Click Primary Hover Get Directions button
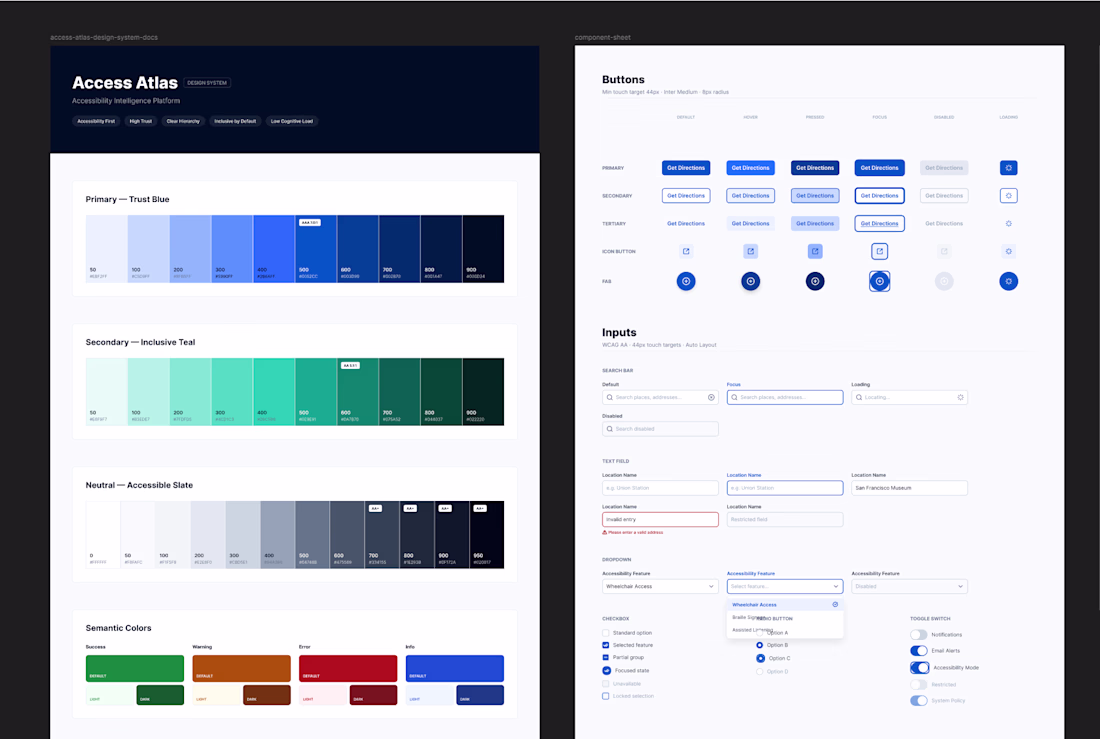Viewport: 1100px width, 739px height. [x=751, y=168]
